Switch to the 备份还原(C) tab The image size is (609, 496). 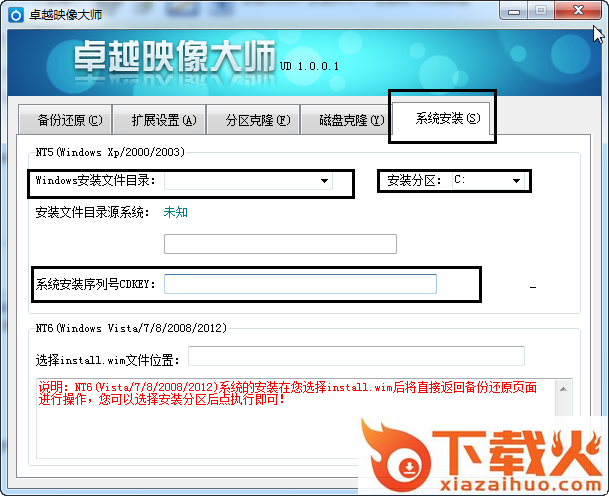click(x=69, y=120)
